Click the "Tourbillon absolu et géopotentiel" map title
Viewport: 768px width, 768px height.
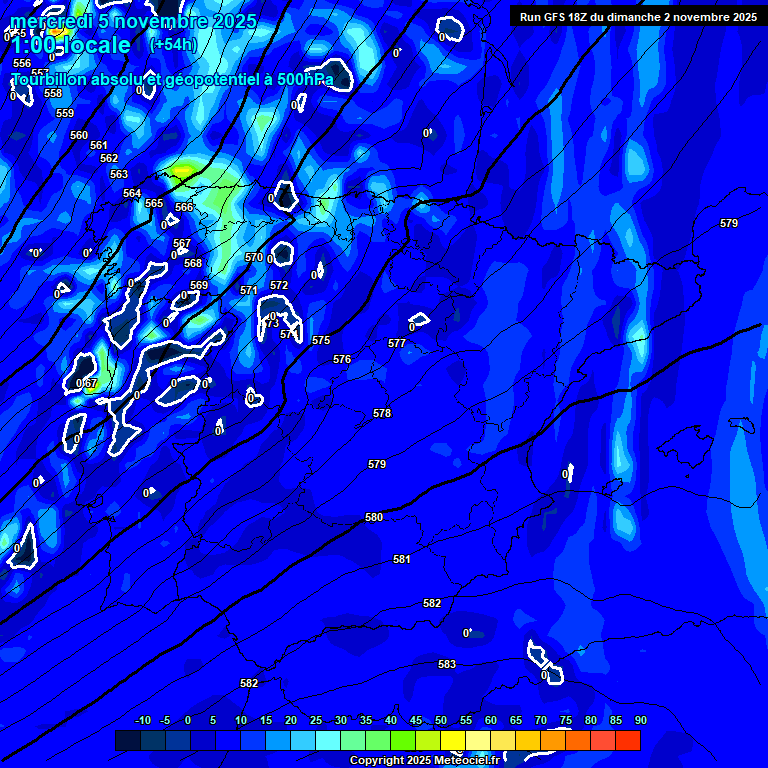pyautogui.click(x=172, y=79)
